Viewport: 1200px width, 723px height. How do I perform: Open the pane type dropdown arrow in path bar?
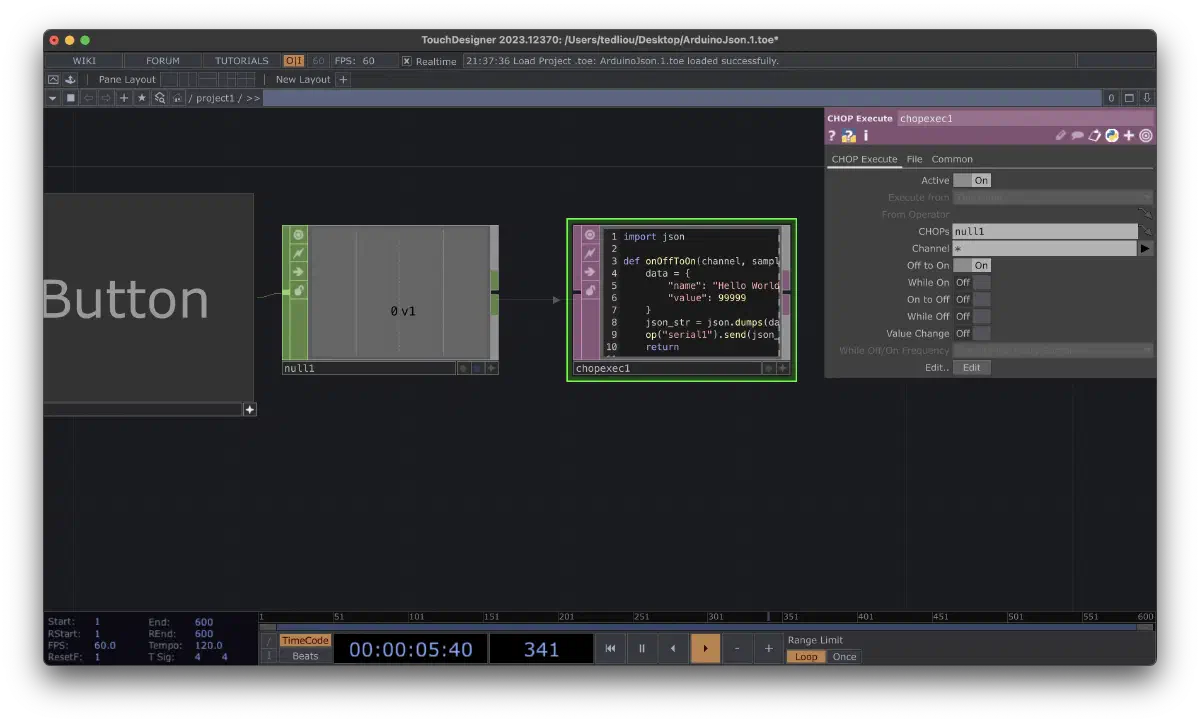click(x=53, y=98)
